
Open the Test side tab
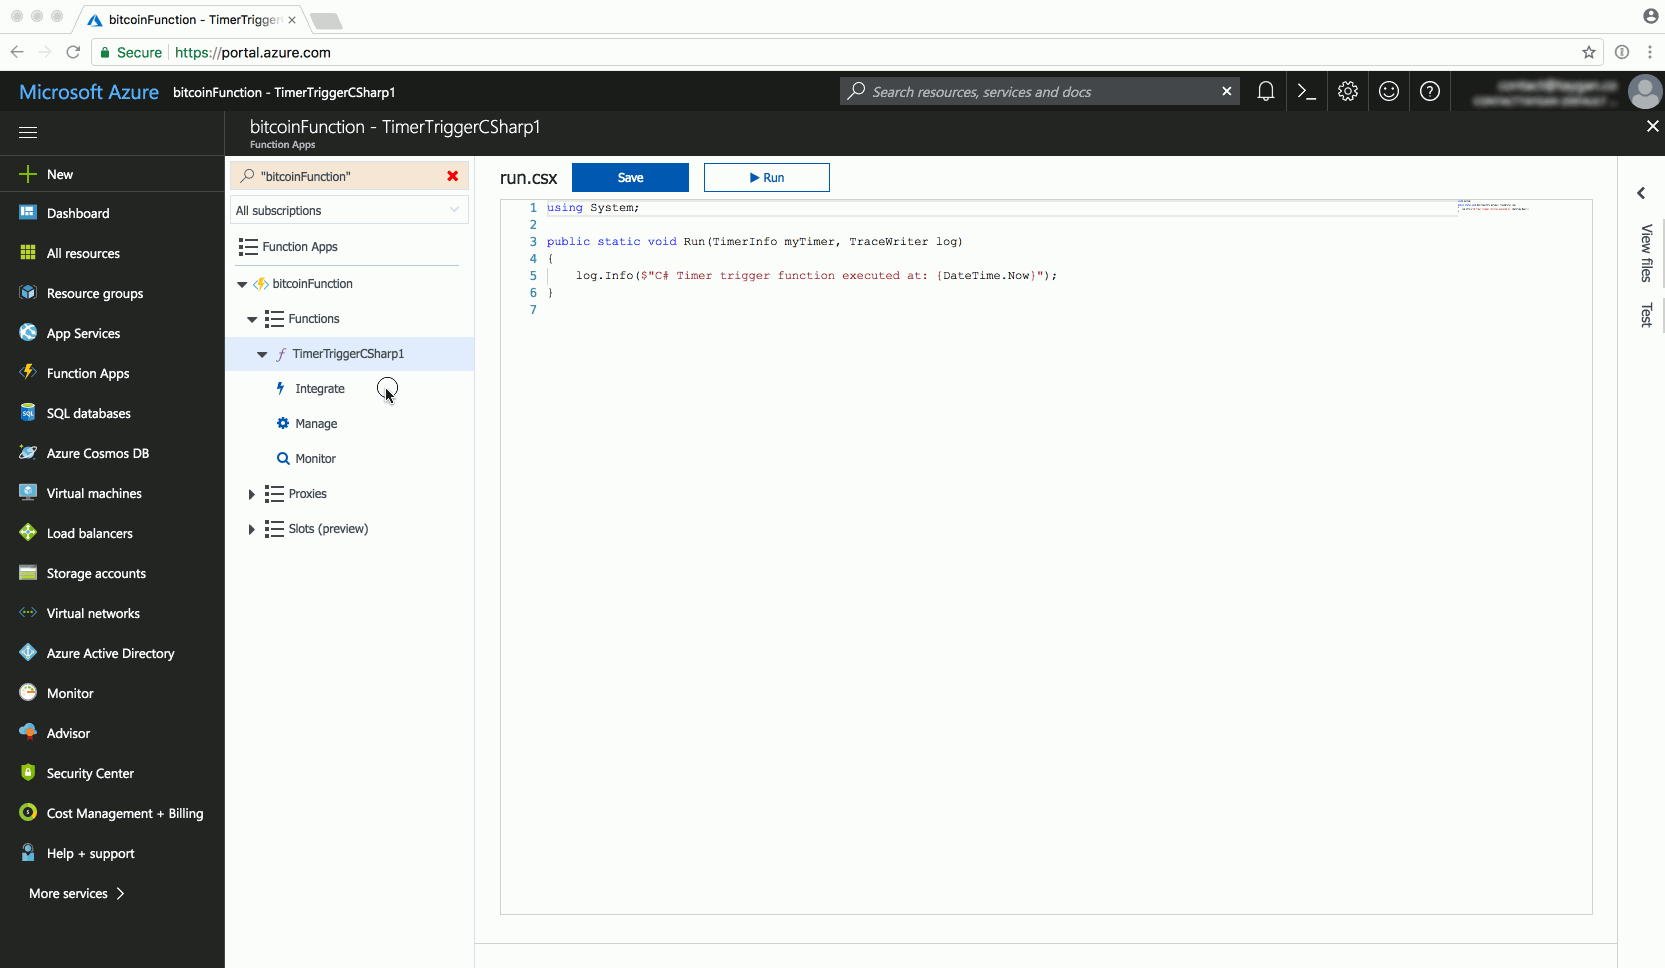pos(1646,315)
